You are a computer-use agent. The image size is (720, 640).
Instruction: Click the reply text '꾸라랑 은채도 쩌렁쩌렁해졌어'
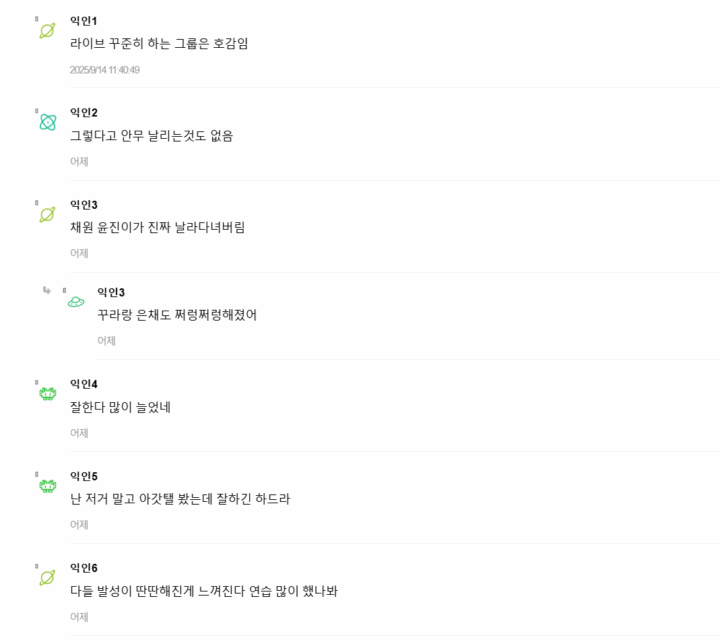tap(176, 315)
